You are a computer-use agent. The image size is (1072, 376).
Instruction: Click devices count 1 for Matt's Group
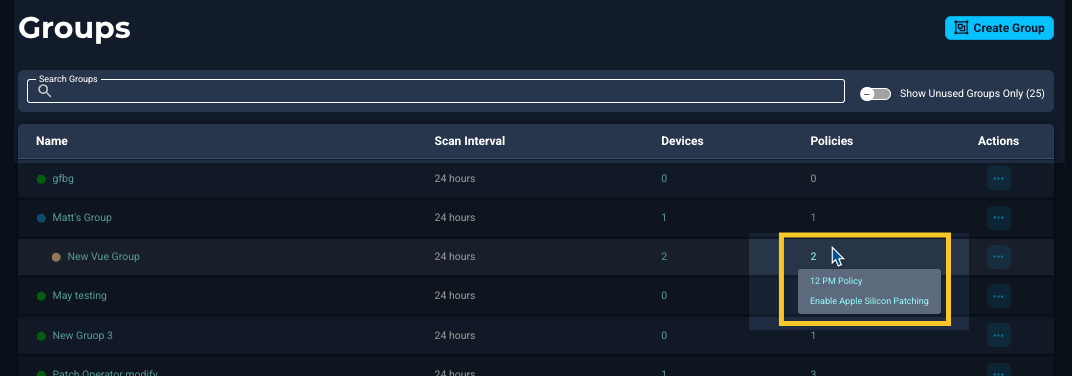664,217
